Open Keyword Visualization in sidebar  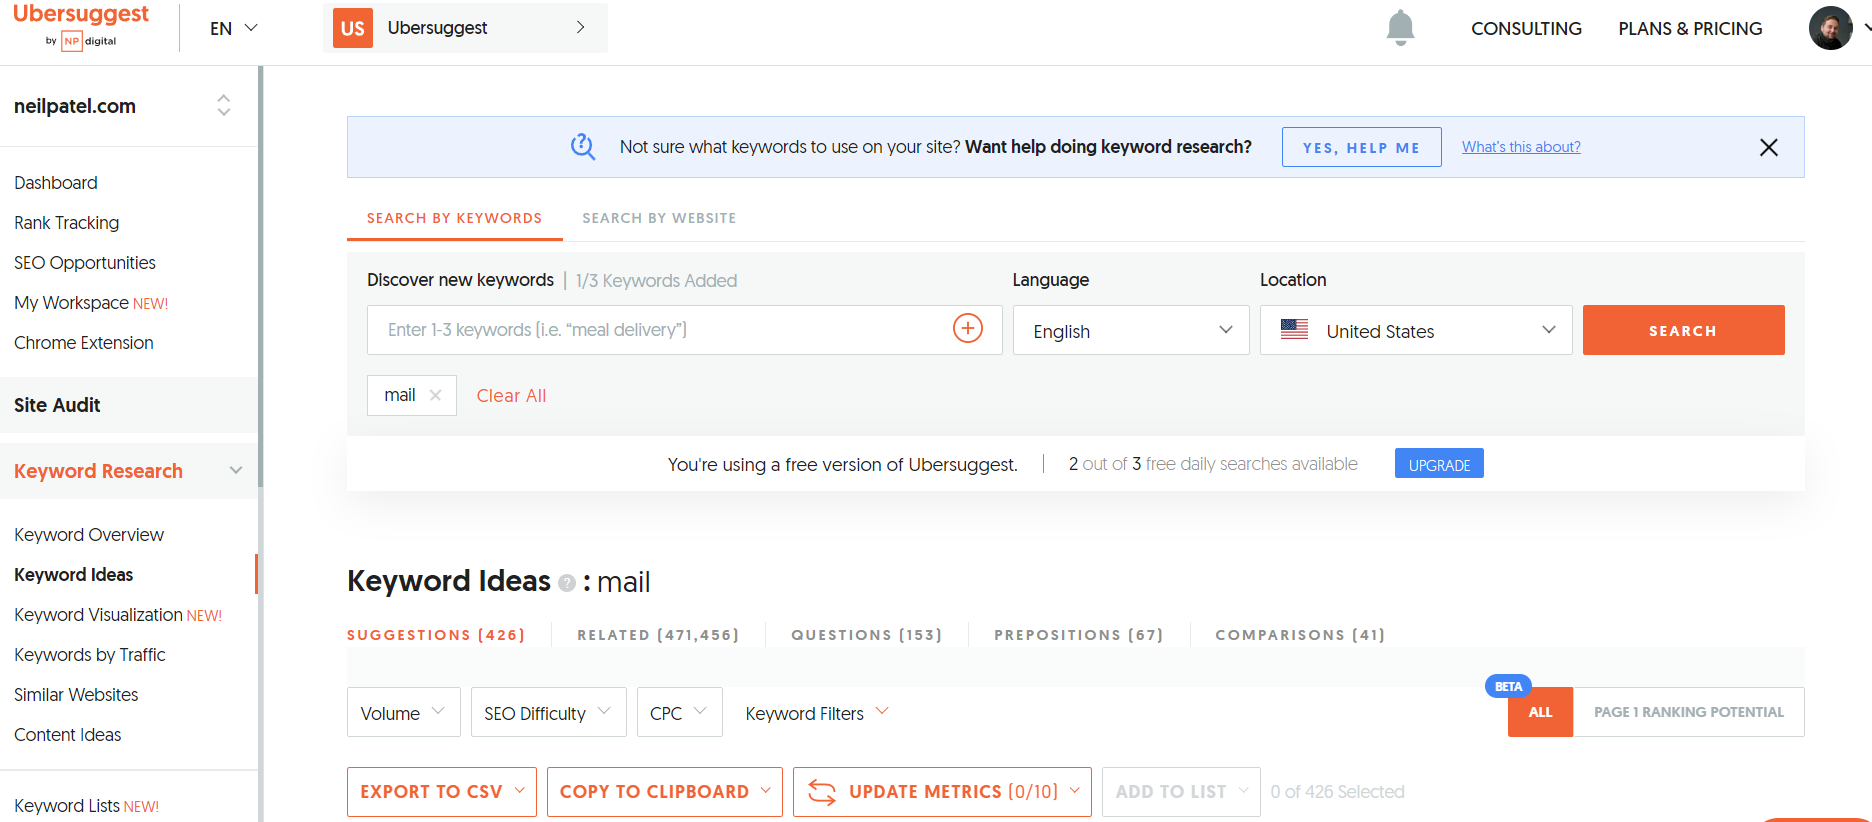[118, 615]
